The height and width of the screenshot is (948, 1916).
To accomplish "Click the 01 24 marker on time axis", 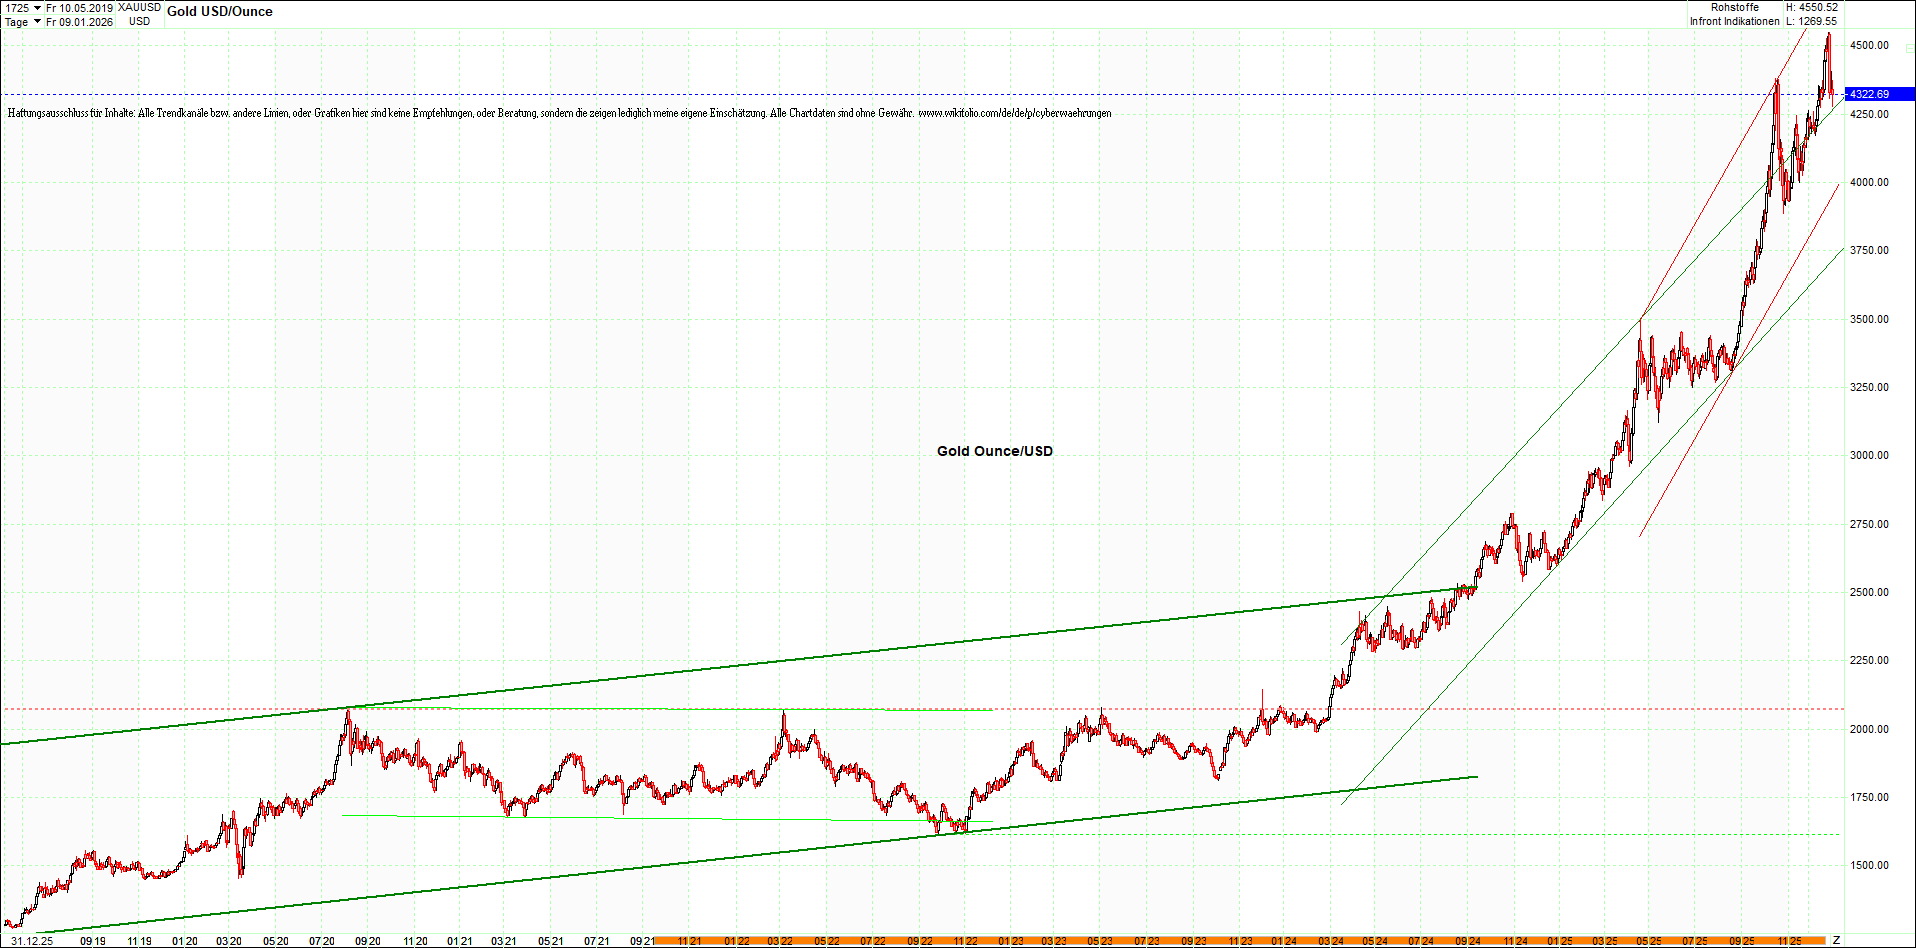I will (x=1284, y=941).
